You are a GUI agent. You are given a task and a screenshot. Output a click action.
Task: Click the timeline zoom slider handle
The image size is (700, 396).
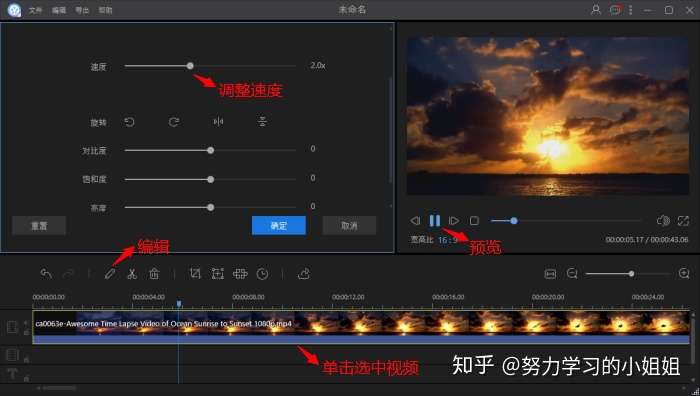631,274
